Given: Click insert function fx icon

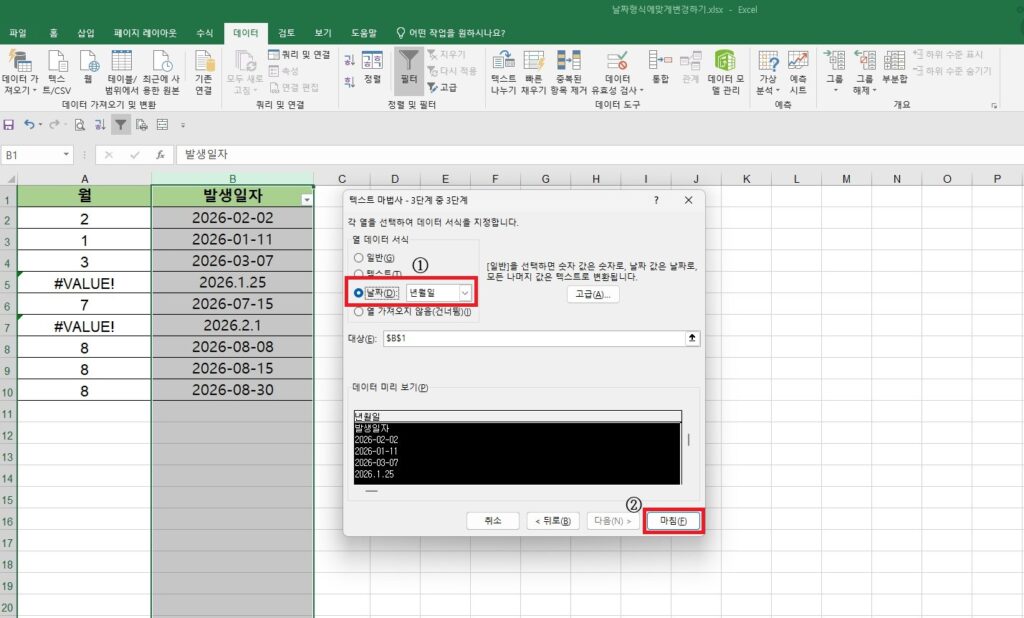Looking at the screenshot, I should click(x=160, y=155).
